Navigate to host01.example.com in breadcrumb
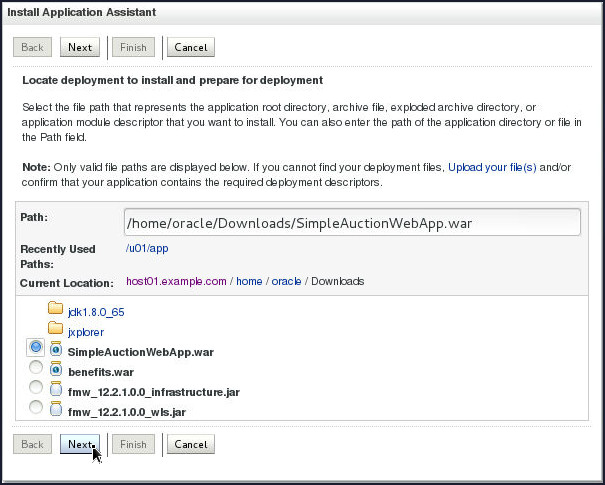The image size is (605, 485). 176,281
